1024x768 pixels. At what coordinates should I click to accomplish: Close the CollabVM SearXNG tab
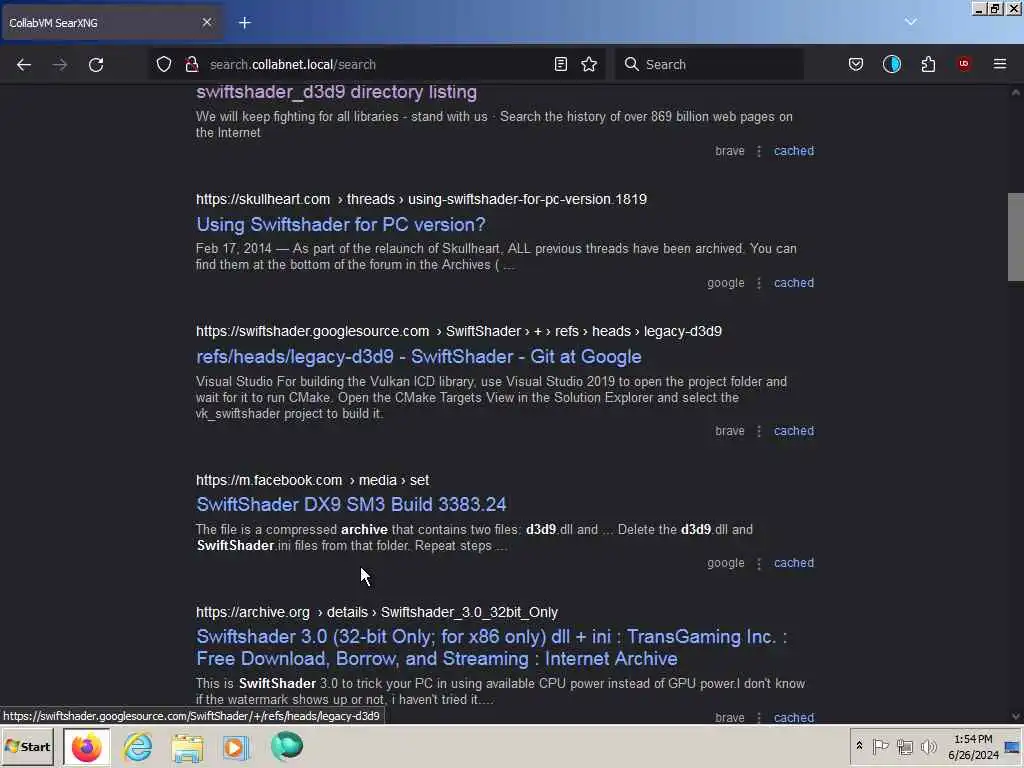(x=207, y=22)
